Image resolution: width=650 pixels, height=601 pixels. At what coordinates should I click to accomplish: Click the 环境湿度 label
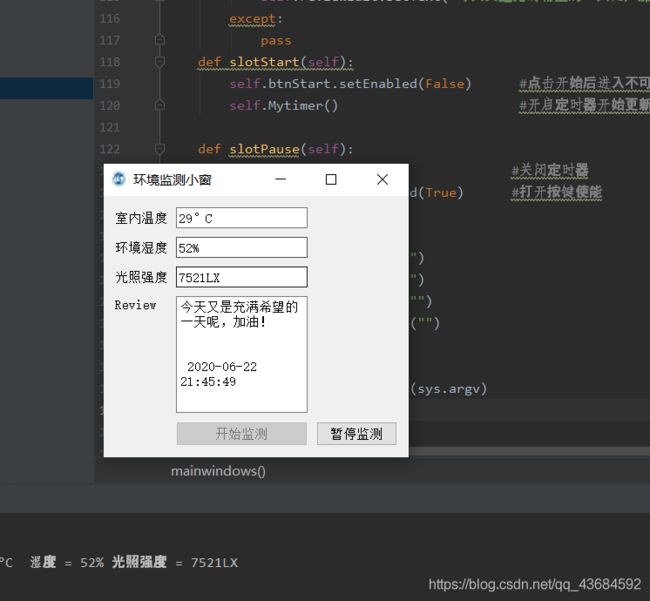pyautogui.click(x=141, y=247)
